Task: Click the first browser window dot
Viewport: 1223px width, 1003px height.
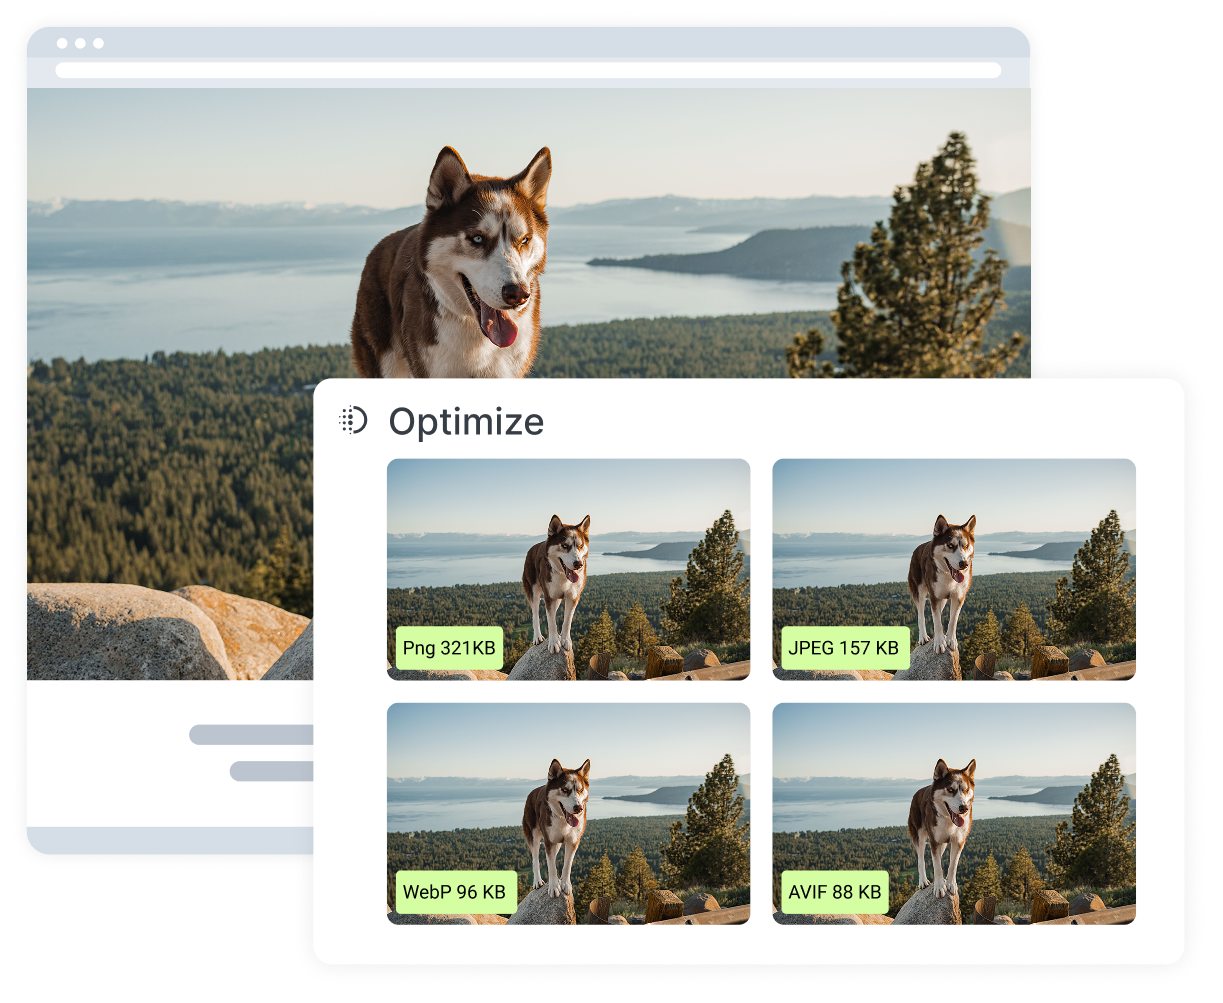Action: click(x=62, y=43)
